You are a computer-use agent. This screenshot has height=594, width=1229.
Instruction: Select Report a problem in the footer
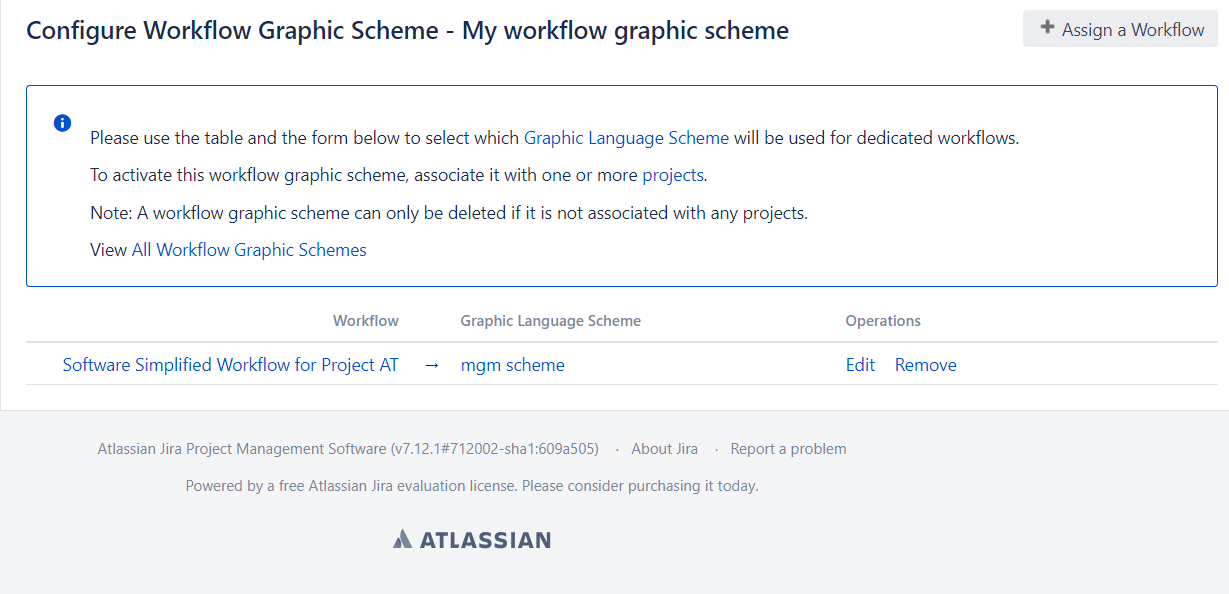pos(788,449)
